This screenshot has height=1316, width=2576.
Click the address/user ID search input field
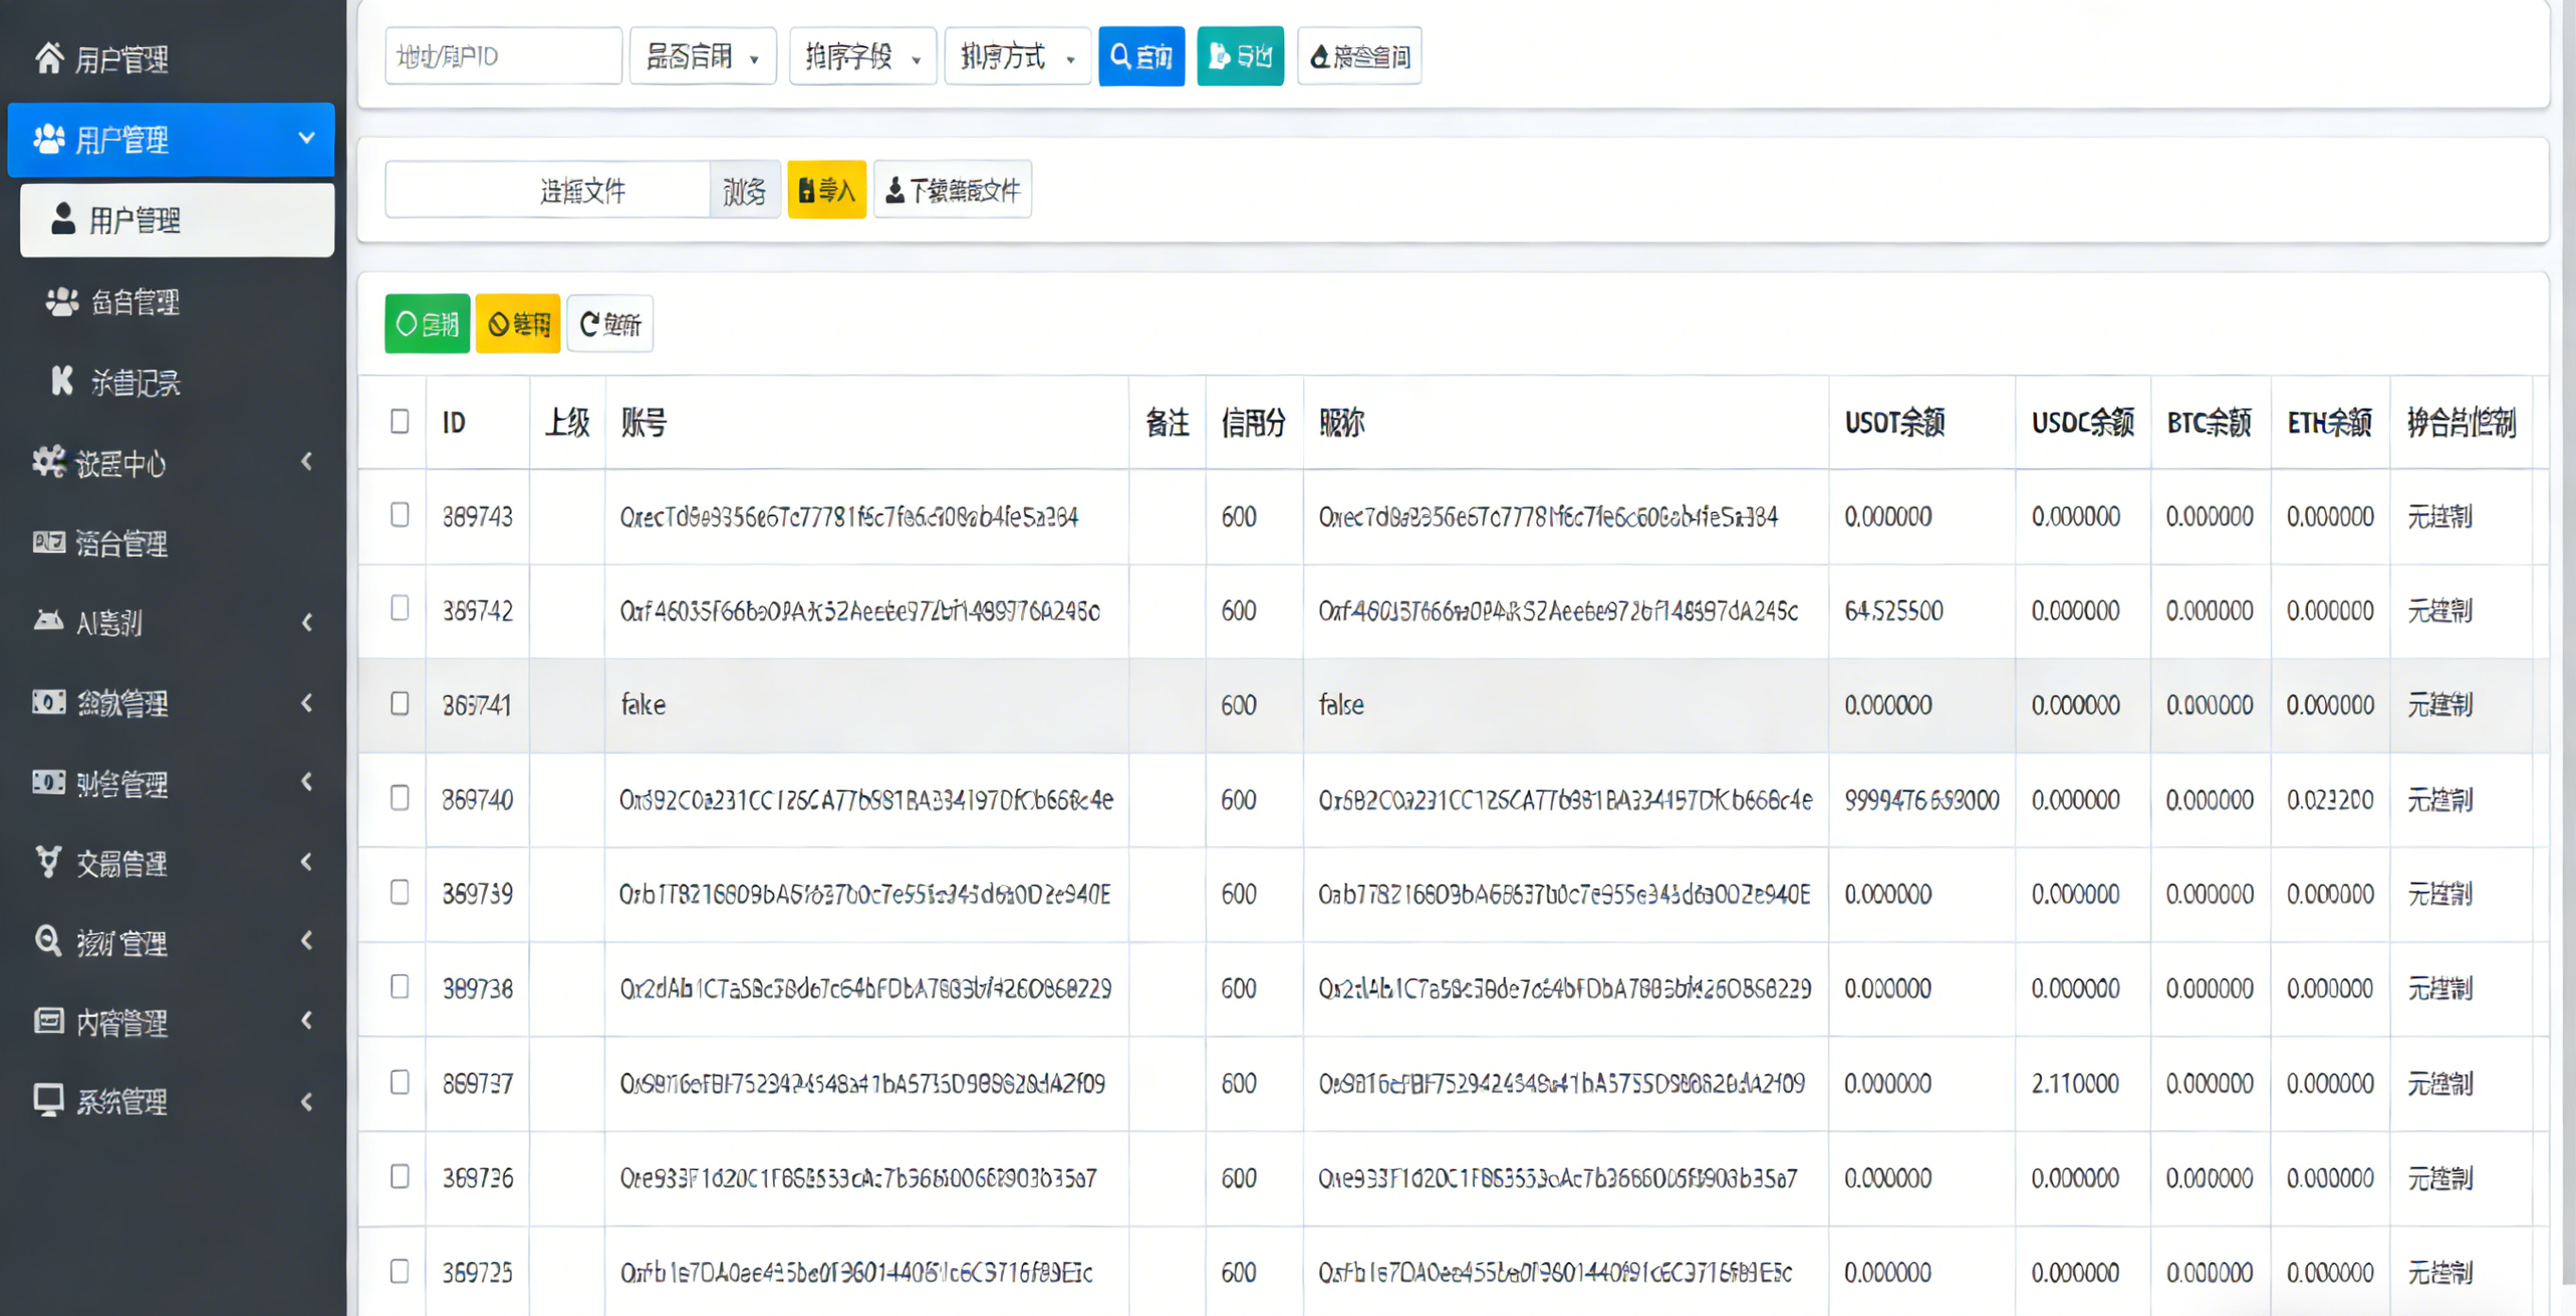click(503, 56)
